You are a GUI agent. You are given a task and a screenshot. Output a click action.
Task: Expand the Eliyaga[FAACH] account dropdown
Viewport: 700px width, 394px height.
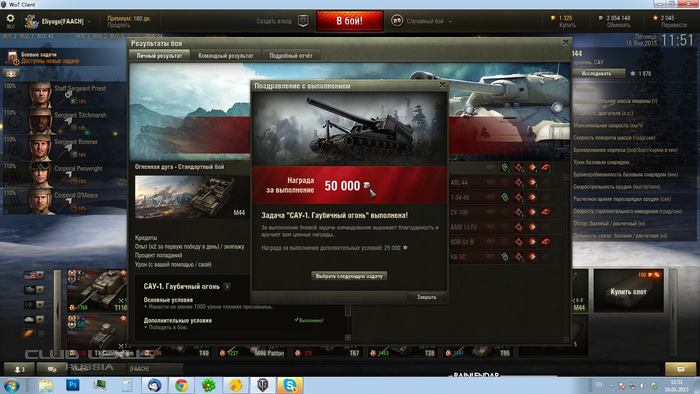(89, 21)
